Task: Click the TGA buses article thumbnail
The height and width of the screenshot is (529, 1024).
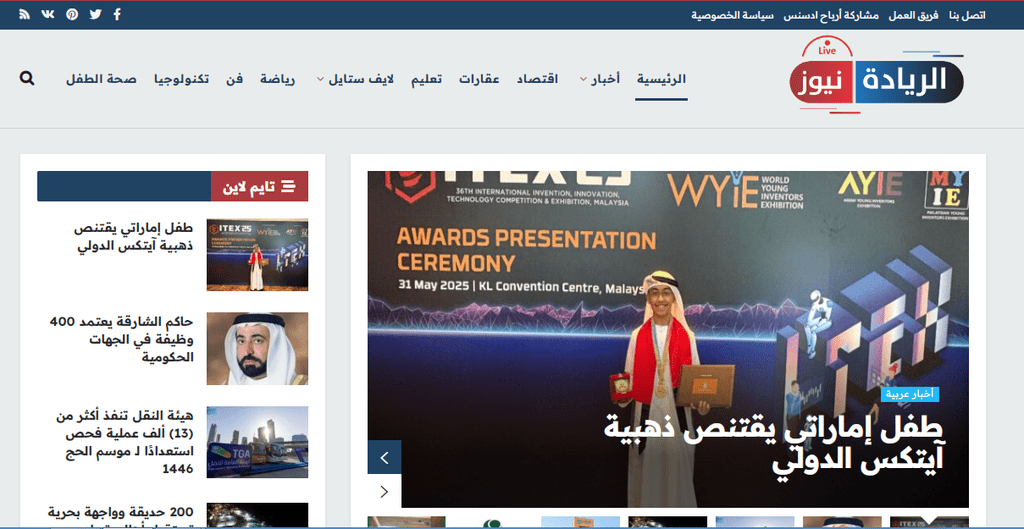Action: tap(257, 442)
